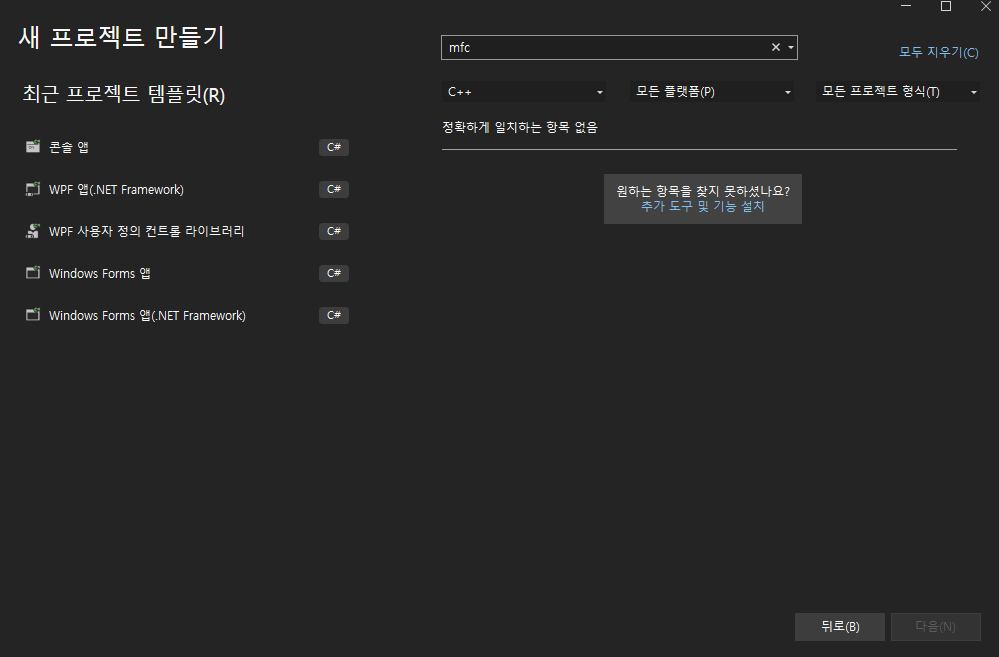Click the mfc search input field
Viewport: 999px width, 657px height.
pos(600,47)
